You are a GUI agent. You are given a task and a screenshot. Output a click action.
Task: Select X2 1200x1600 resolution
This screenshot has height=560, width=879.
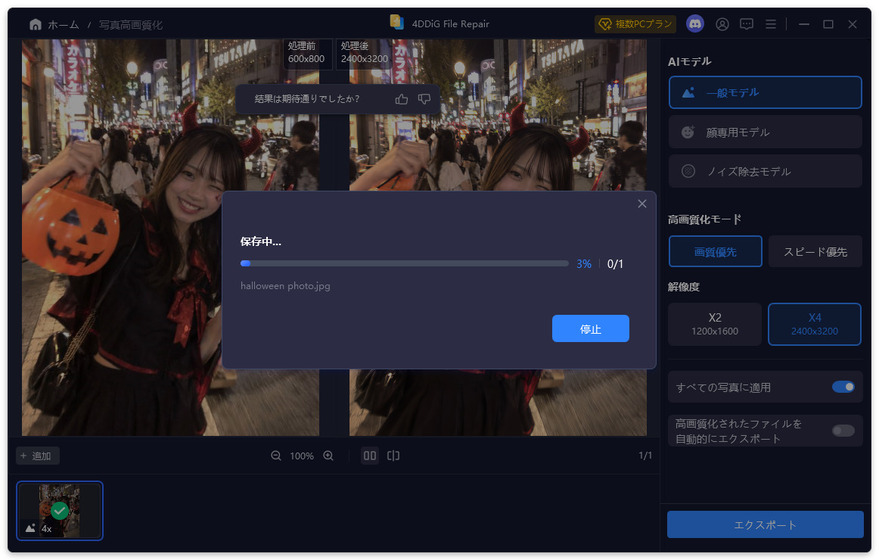pyautogui.click(x=715, y=324)
